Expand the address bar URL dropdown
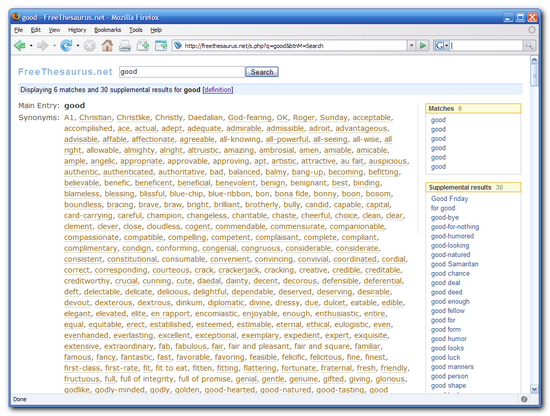550x416 pixels. (x=411, y=46)
